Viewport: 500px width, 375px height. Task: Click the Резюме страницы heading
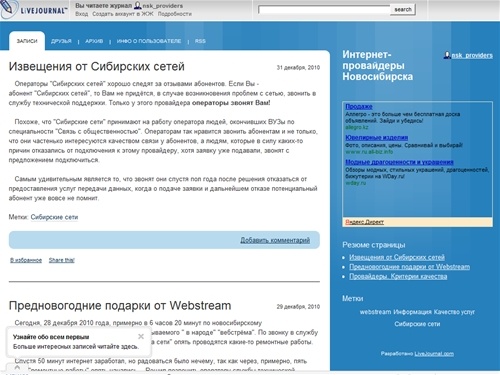pos(374,245)
